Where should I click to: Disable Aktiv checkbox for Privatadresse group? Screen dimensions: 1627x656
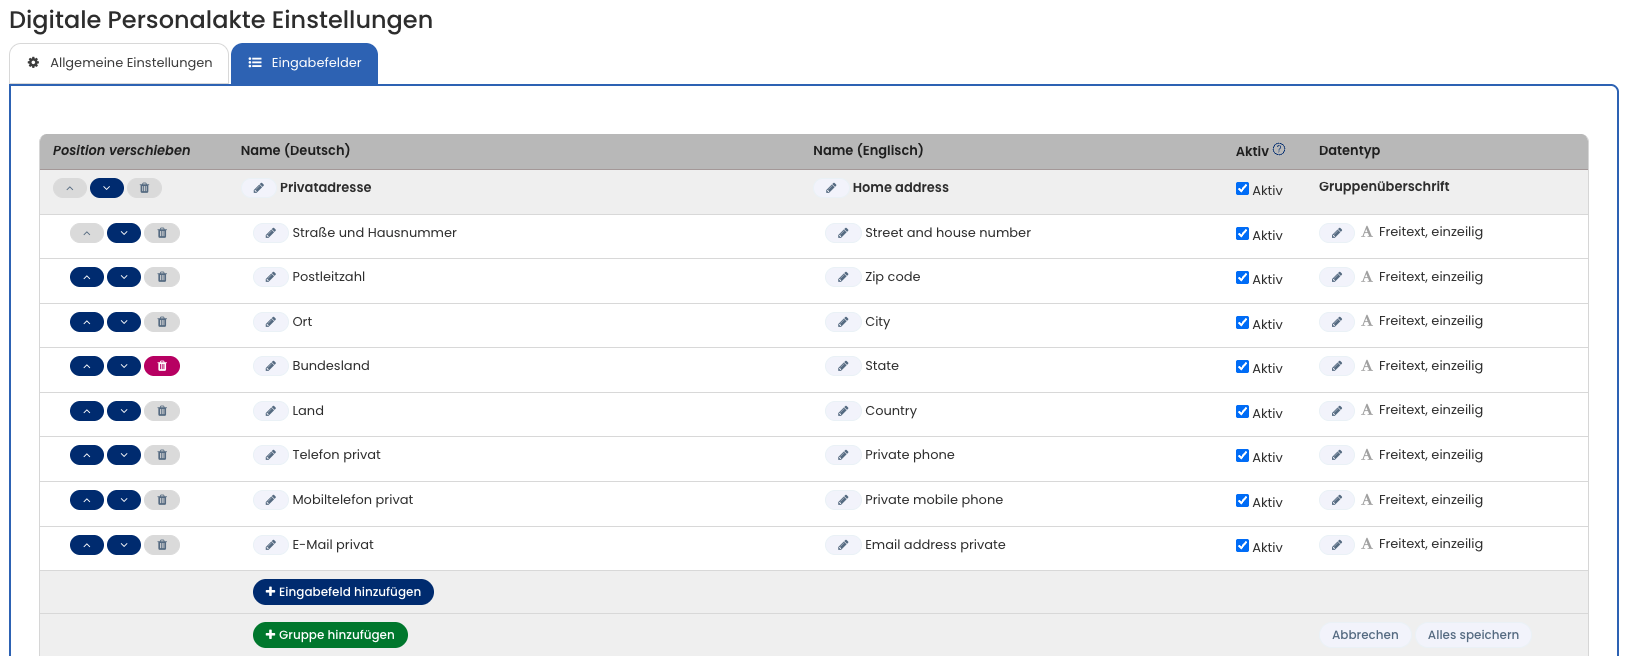click(1242, 189)
